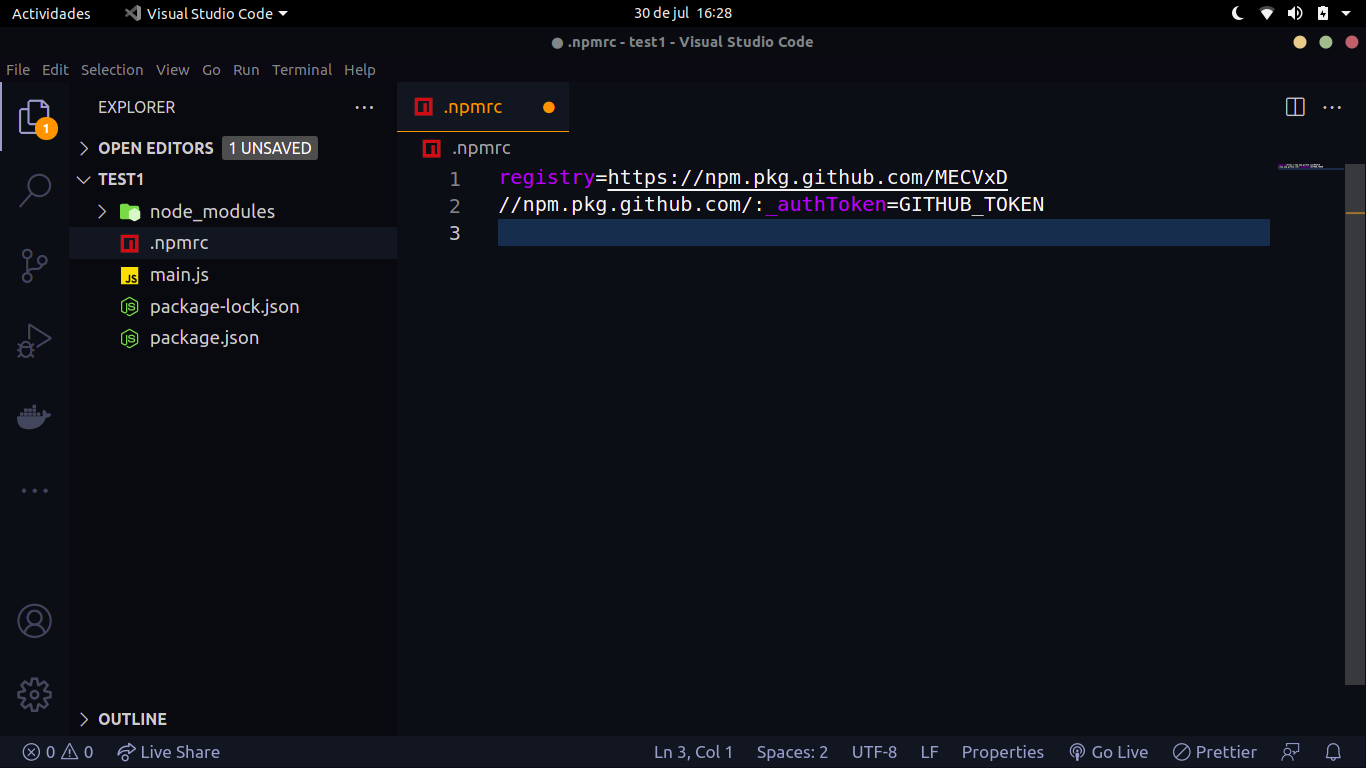
Task: Open notifications bell icon
Action: [1333, 752]
